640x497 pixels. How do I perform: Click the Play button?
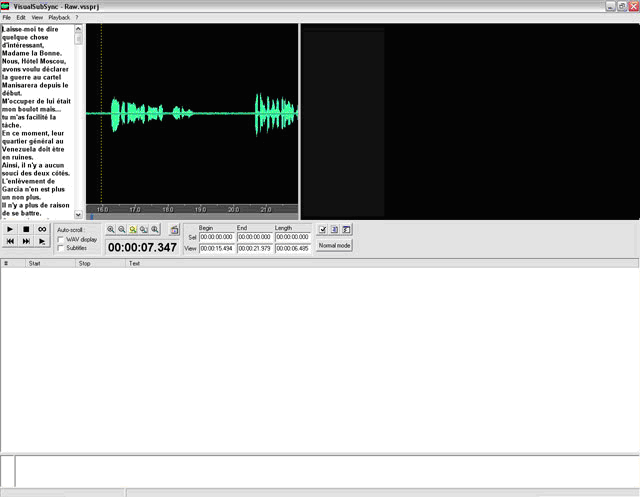click(x=10, y=230)
